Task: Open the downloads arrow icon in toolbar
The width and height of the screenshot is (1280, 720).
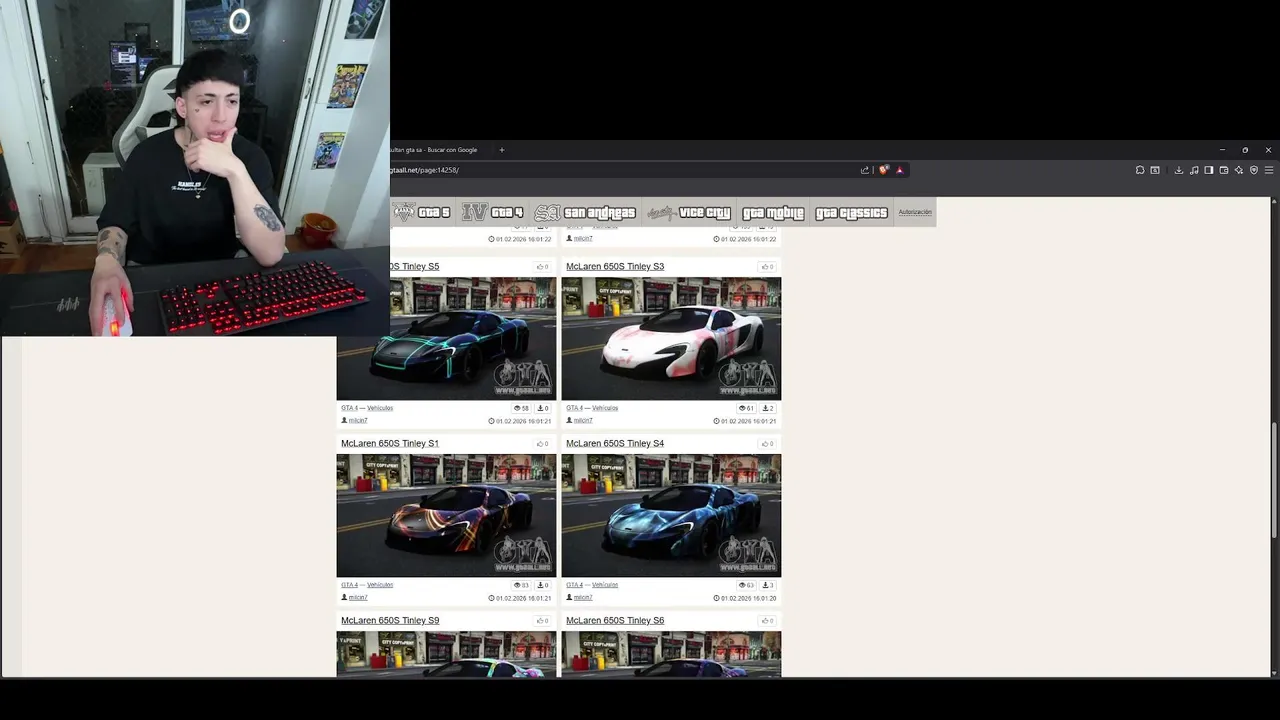Action: click(1179, 170)
